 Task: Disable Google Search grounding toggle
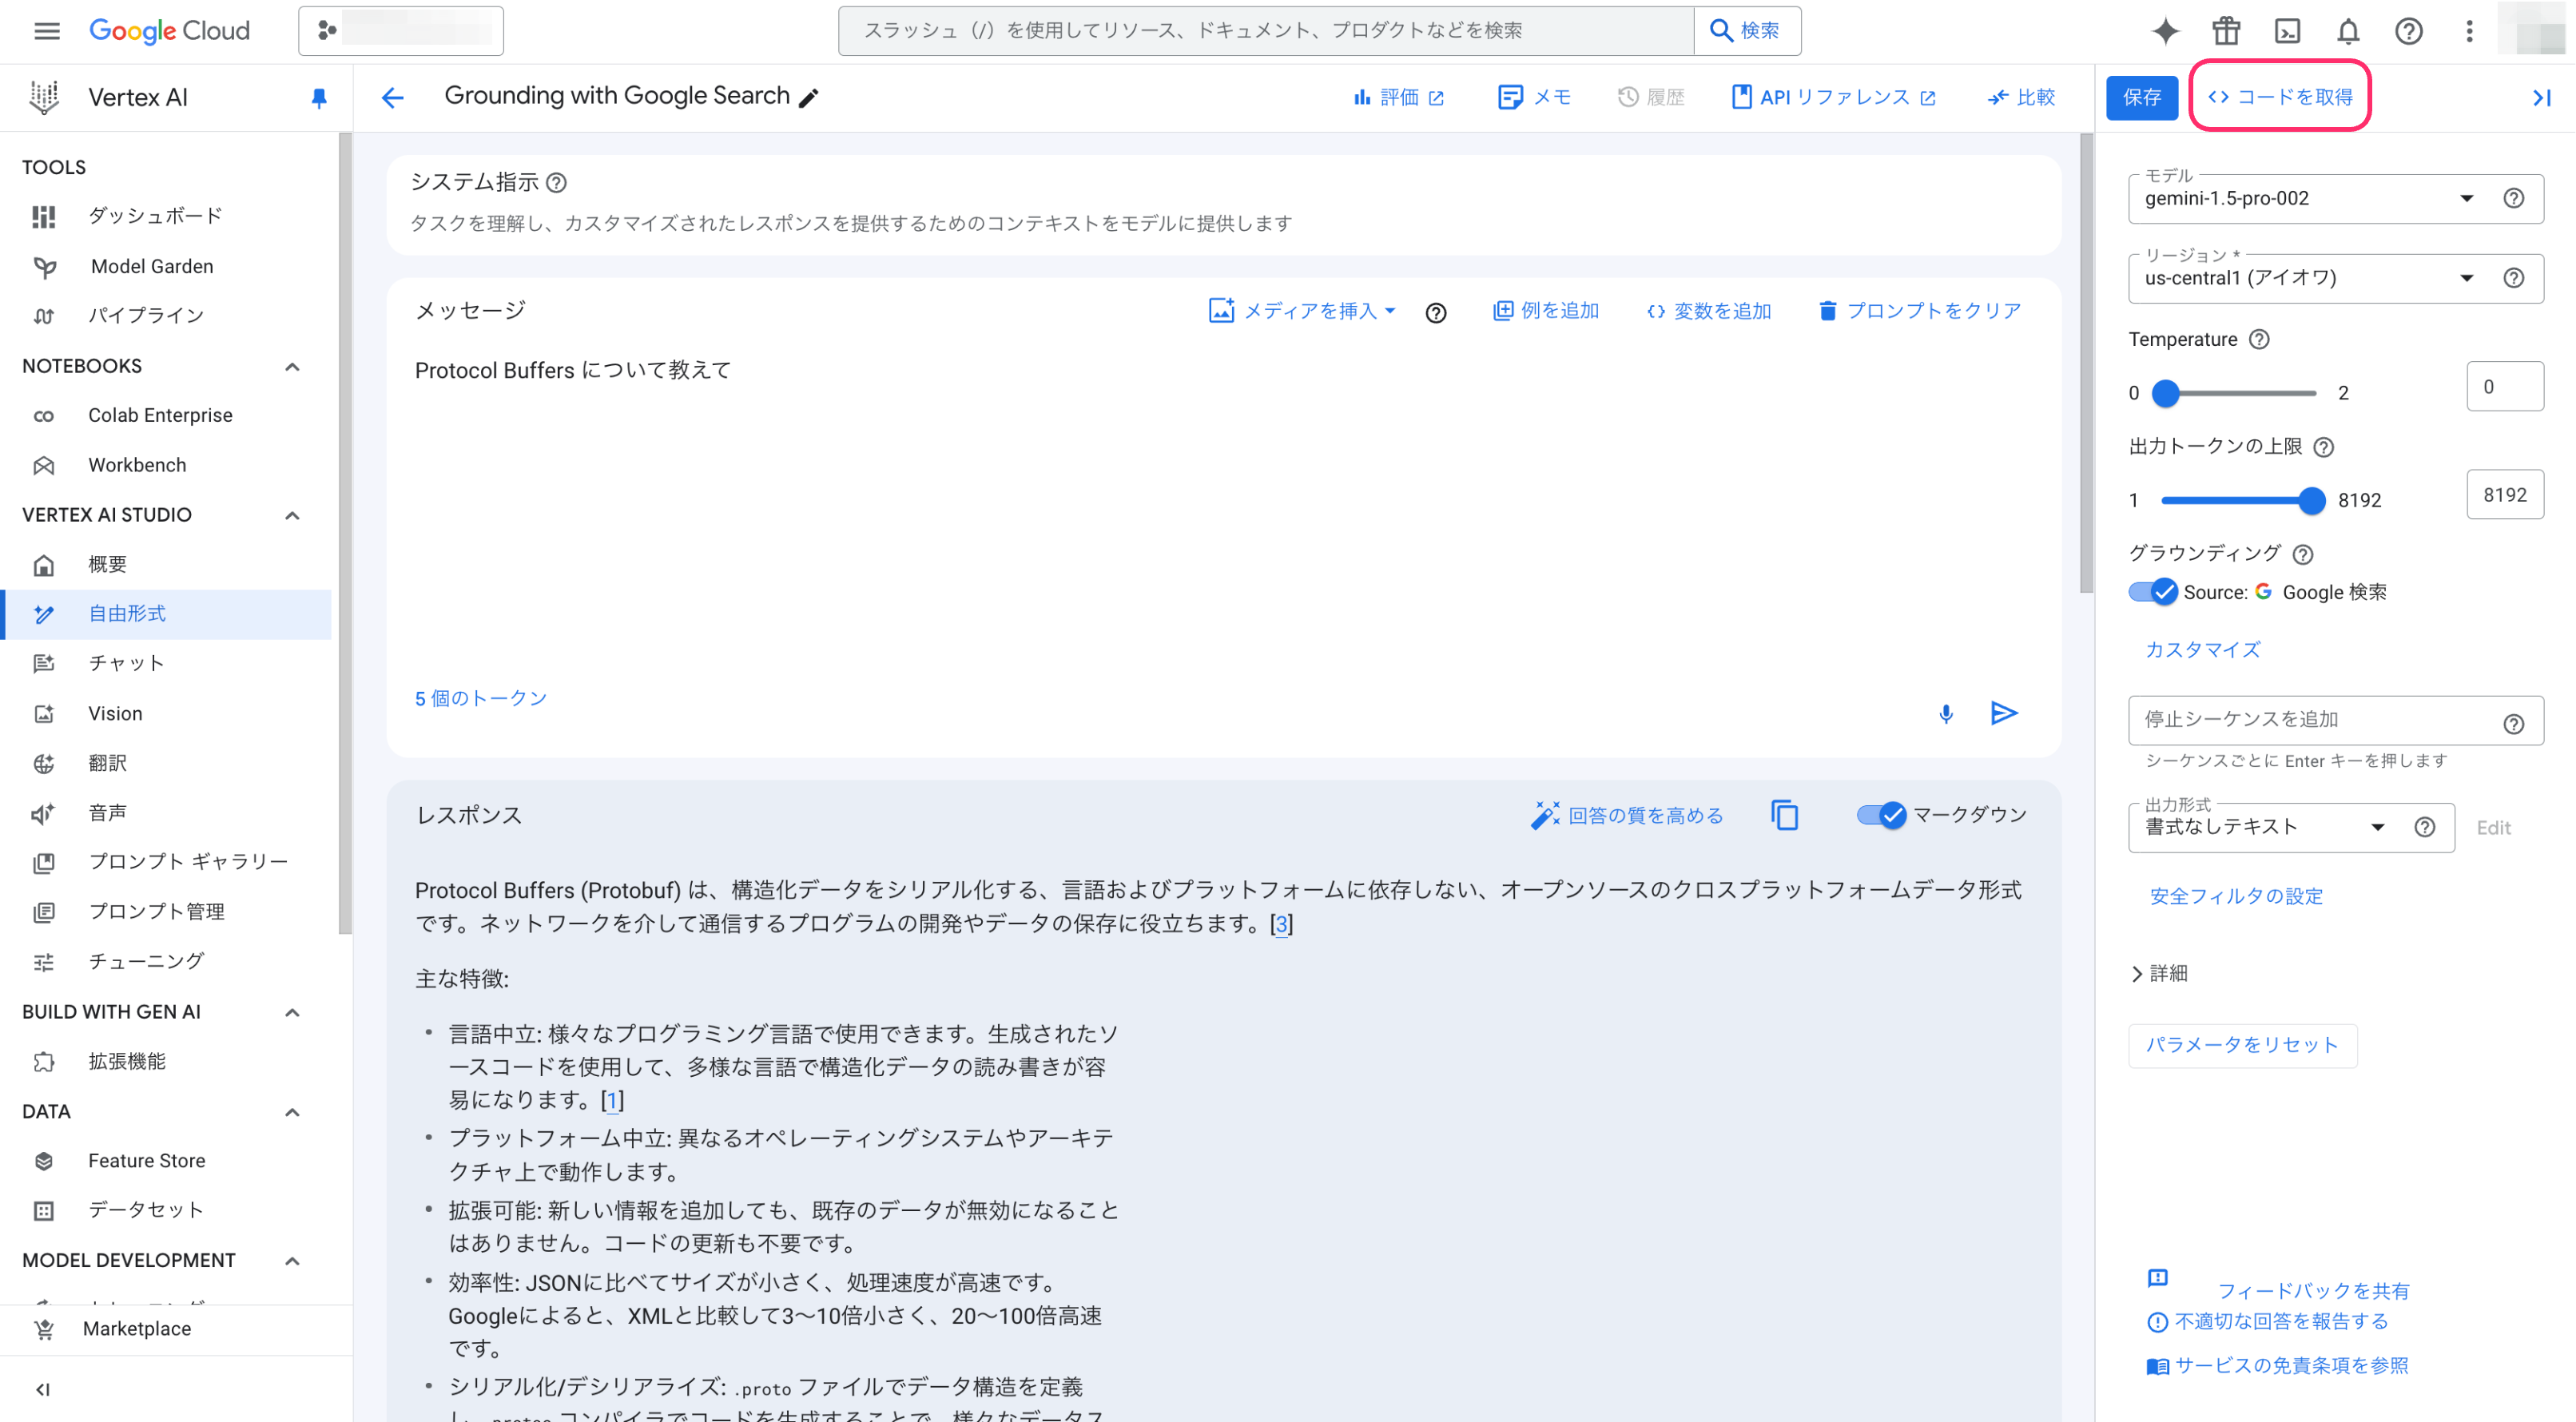(x=2152, y=592)
